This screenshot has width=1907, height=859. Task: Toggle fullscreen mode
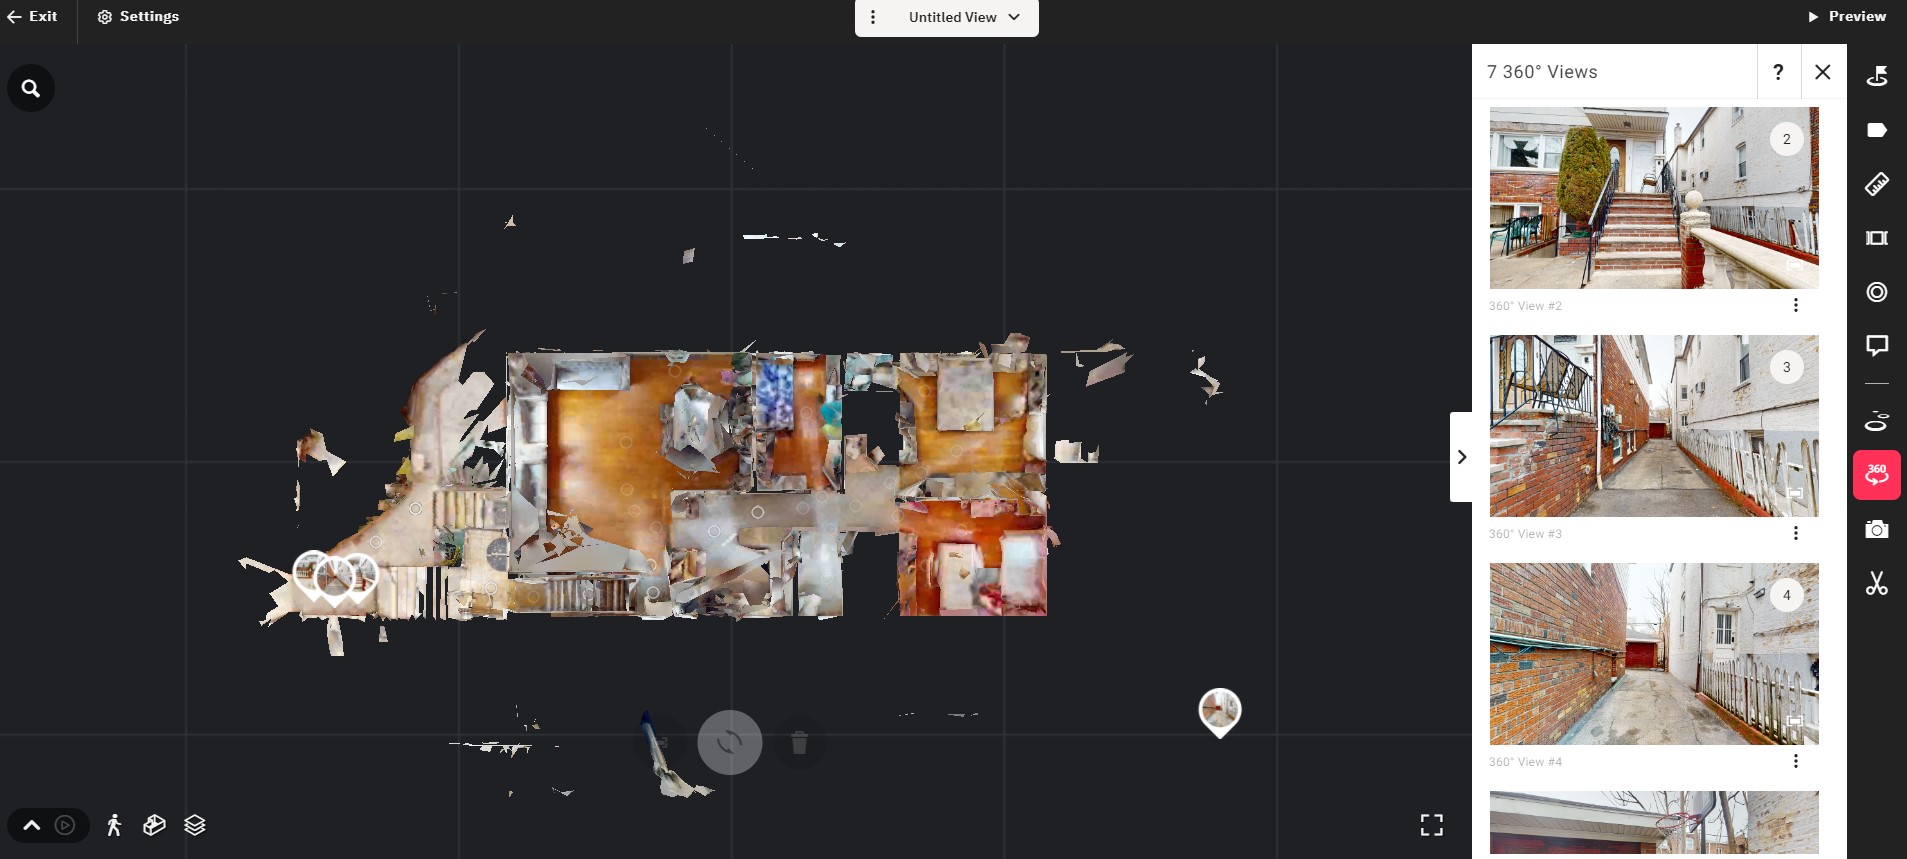click(1432, 825)
